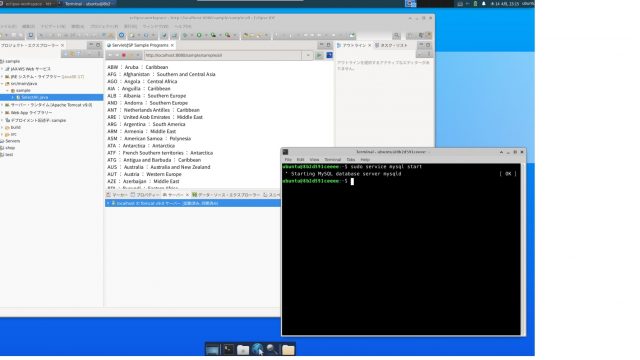
Task: Select the test project in explorer
Action: pyautogui.click(x=7, y=155)
